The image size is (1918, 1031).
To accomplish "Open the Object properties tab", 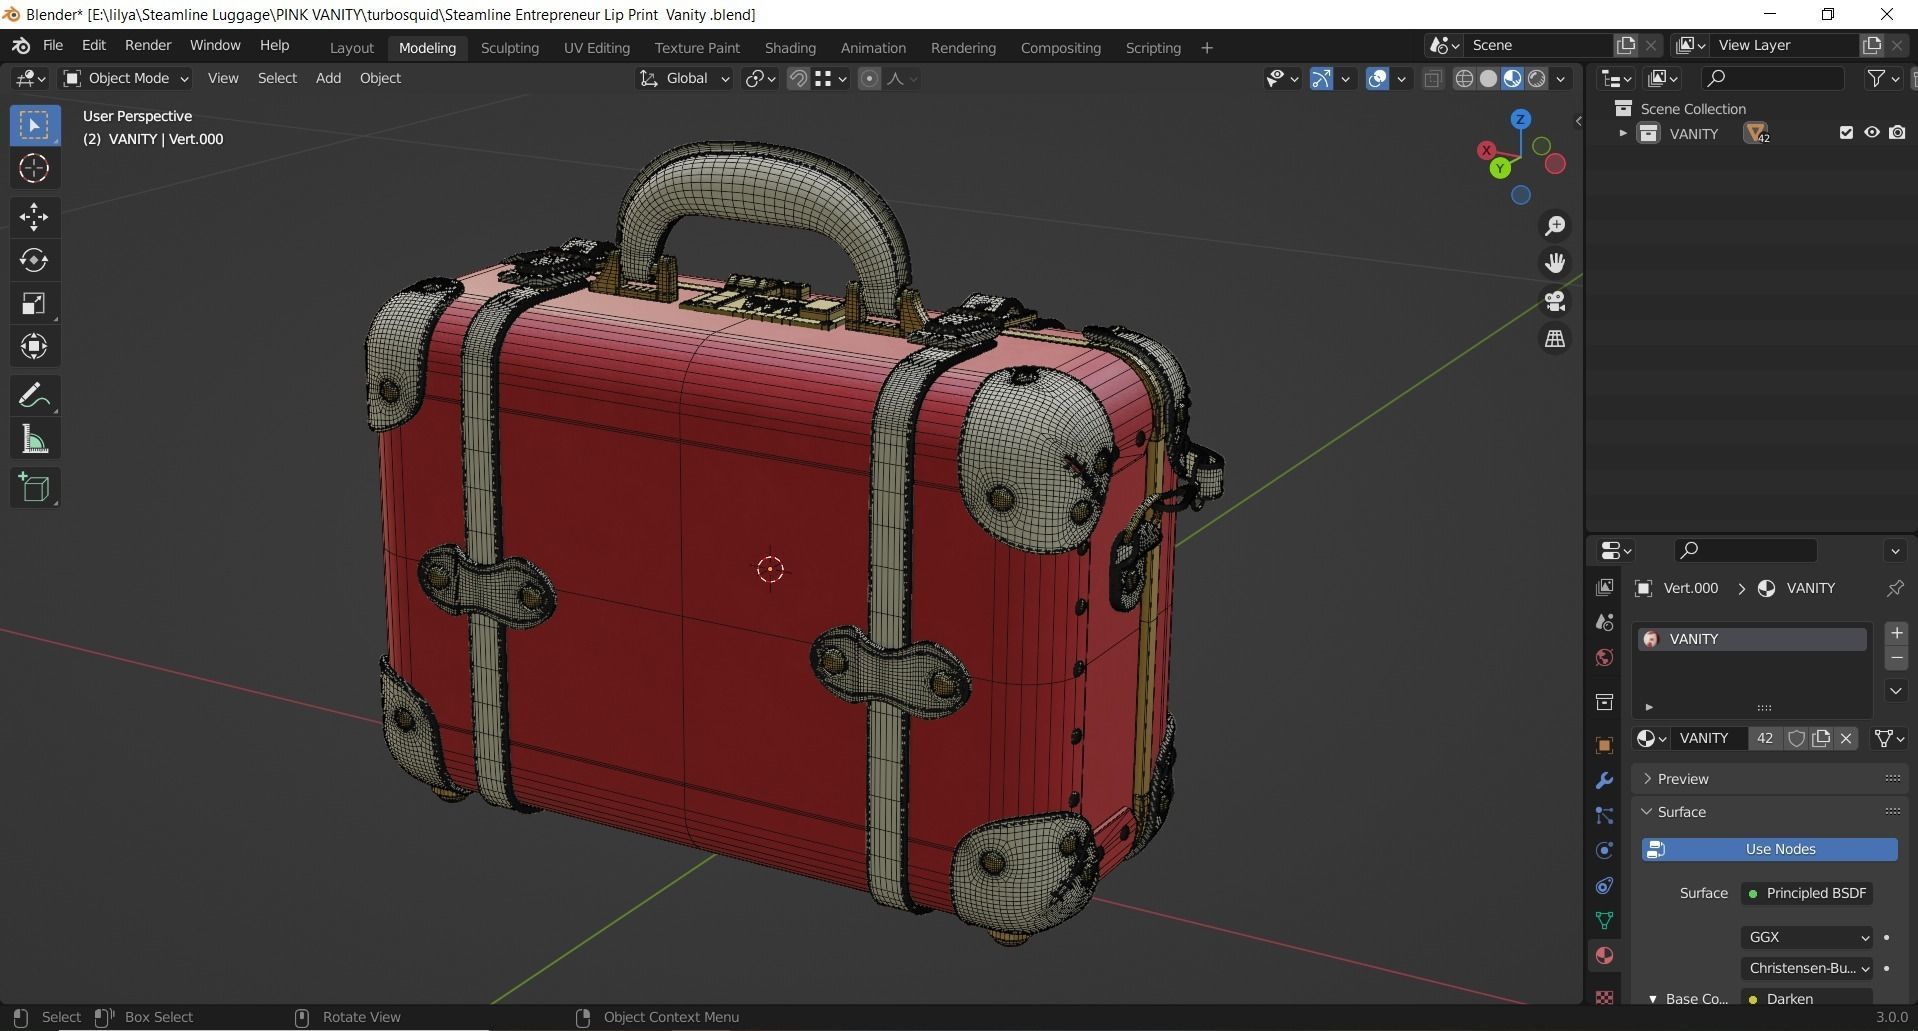I will [1605, 746].
